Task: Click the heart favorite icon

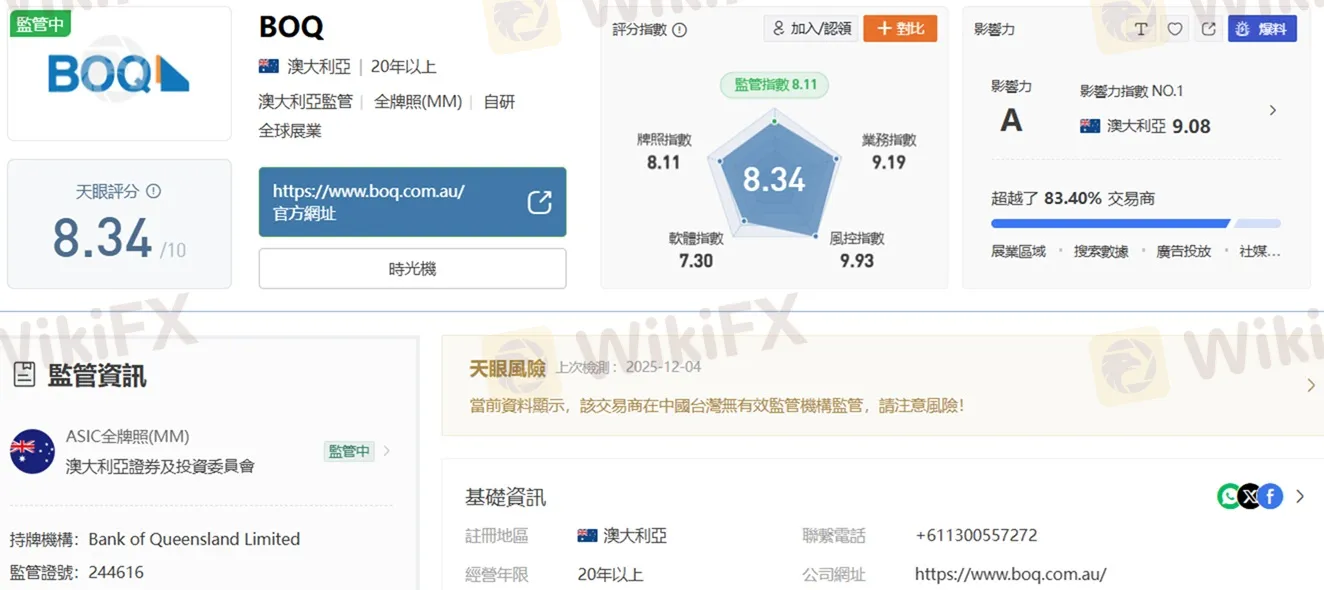Action: 1173,29
